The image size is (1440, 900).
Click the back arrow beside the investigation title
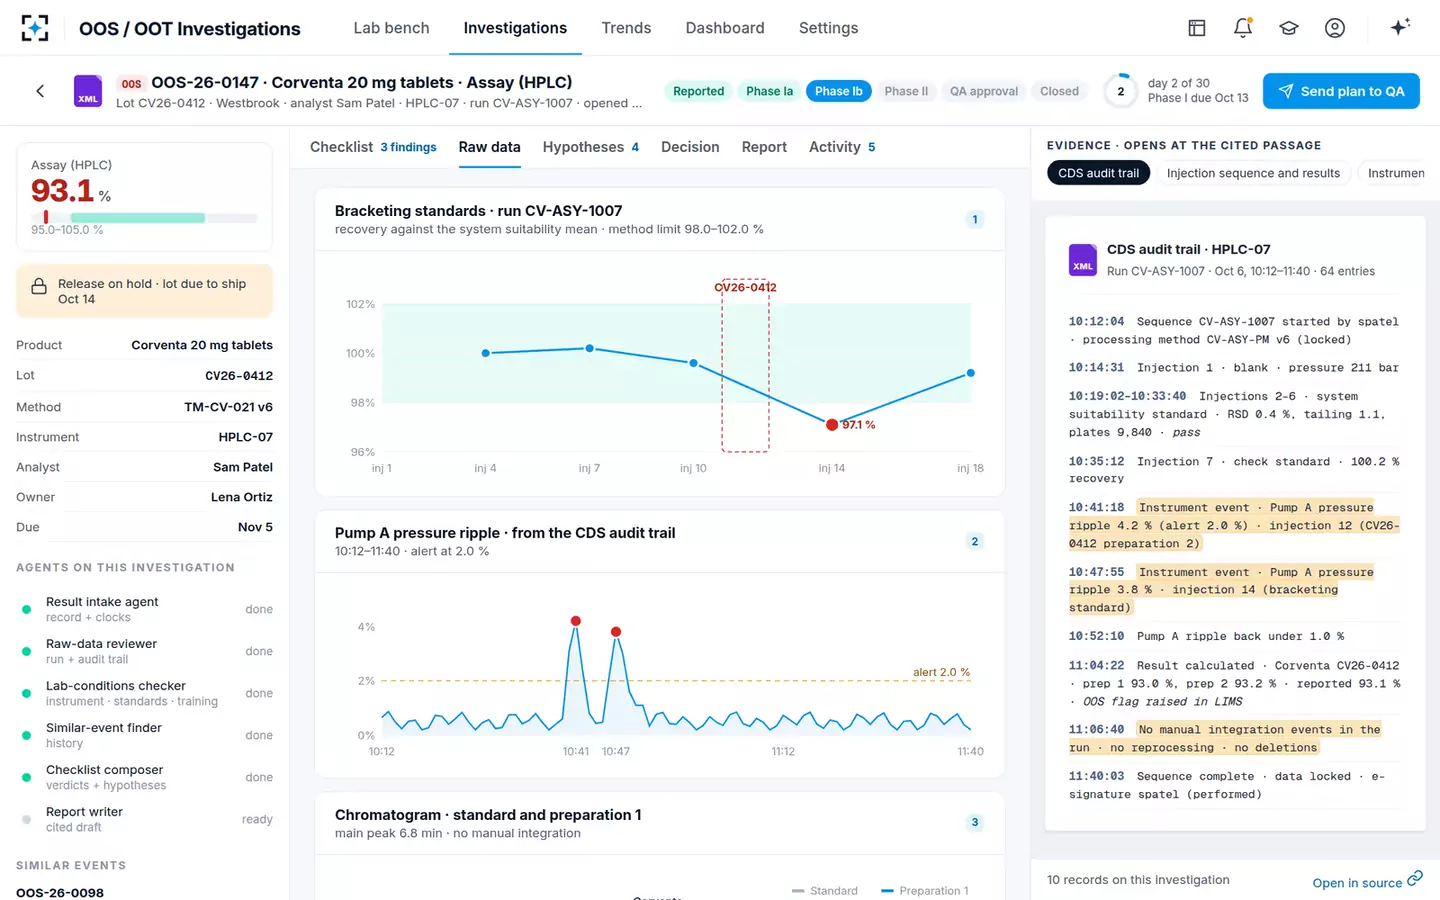pyautogui.click(x=40, y=91)
